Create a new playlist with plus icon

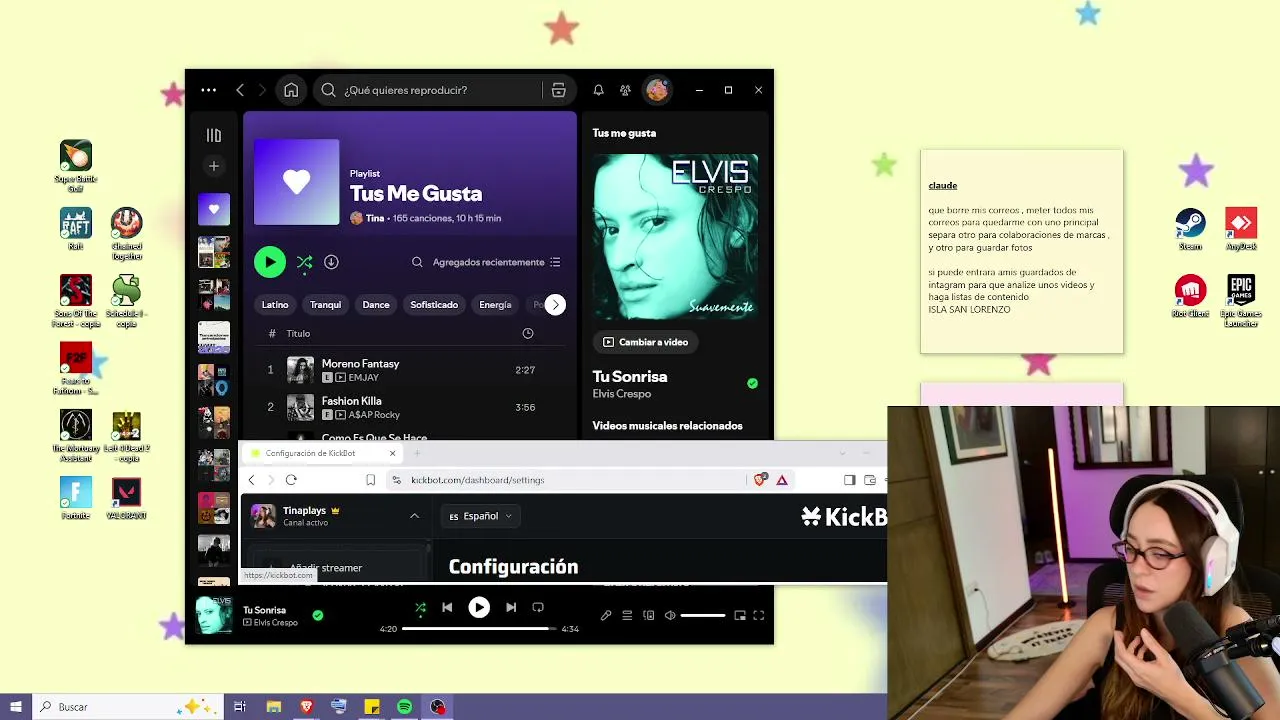click(x=214, y=166)
